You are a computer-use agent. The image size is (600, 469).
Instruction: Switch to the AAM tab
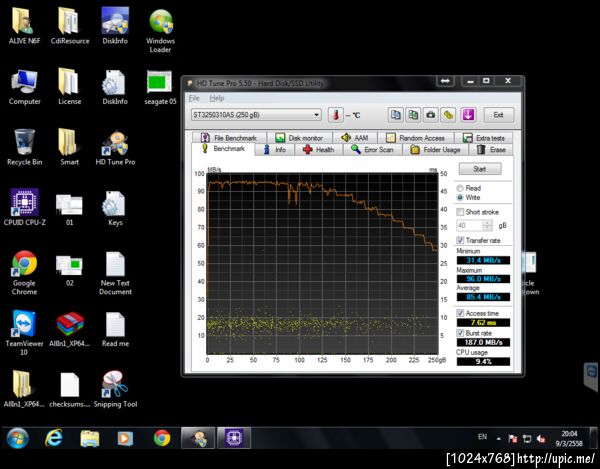[x=355, y=138]
